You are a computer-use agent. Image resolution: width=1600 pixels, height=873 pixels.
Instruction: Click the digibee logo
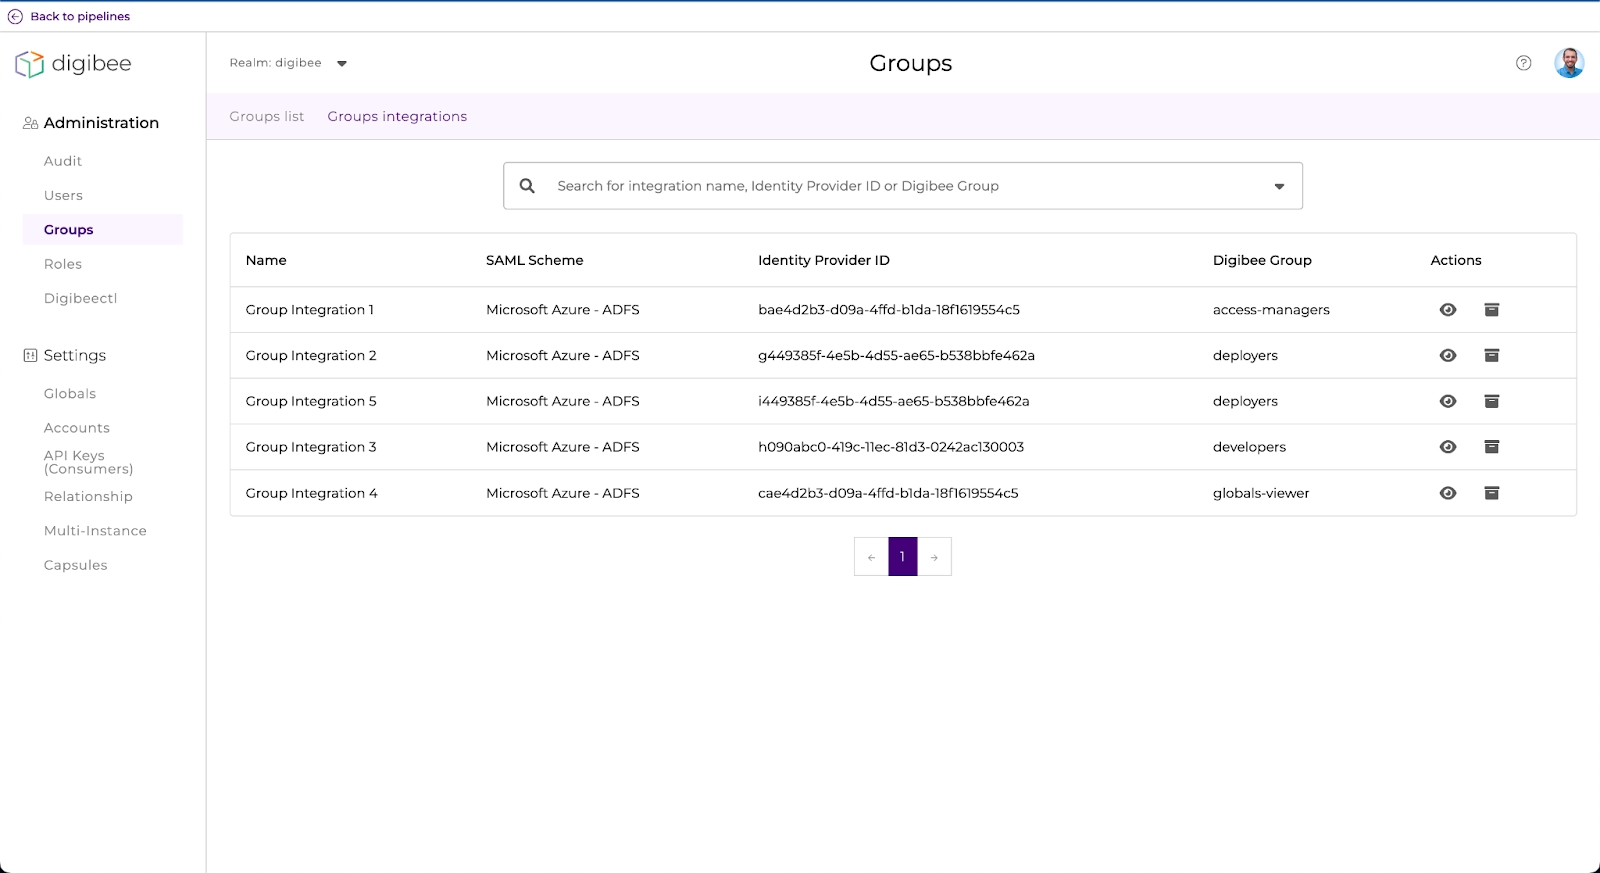coord(73,64)
